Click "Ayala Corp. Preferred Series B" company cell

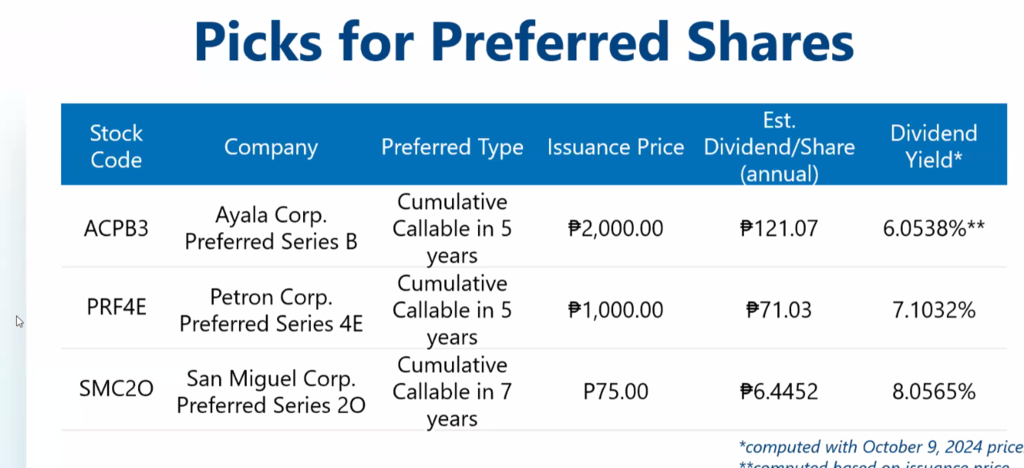(271, 228)
